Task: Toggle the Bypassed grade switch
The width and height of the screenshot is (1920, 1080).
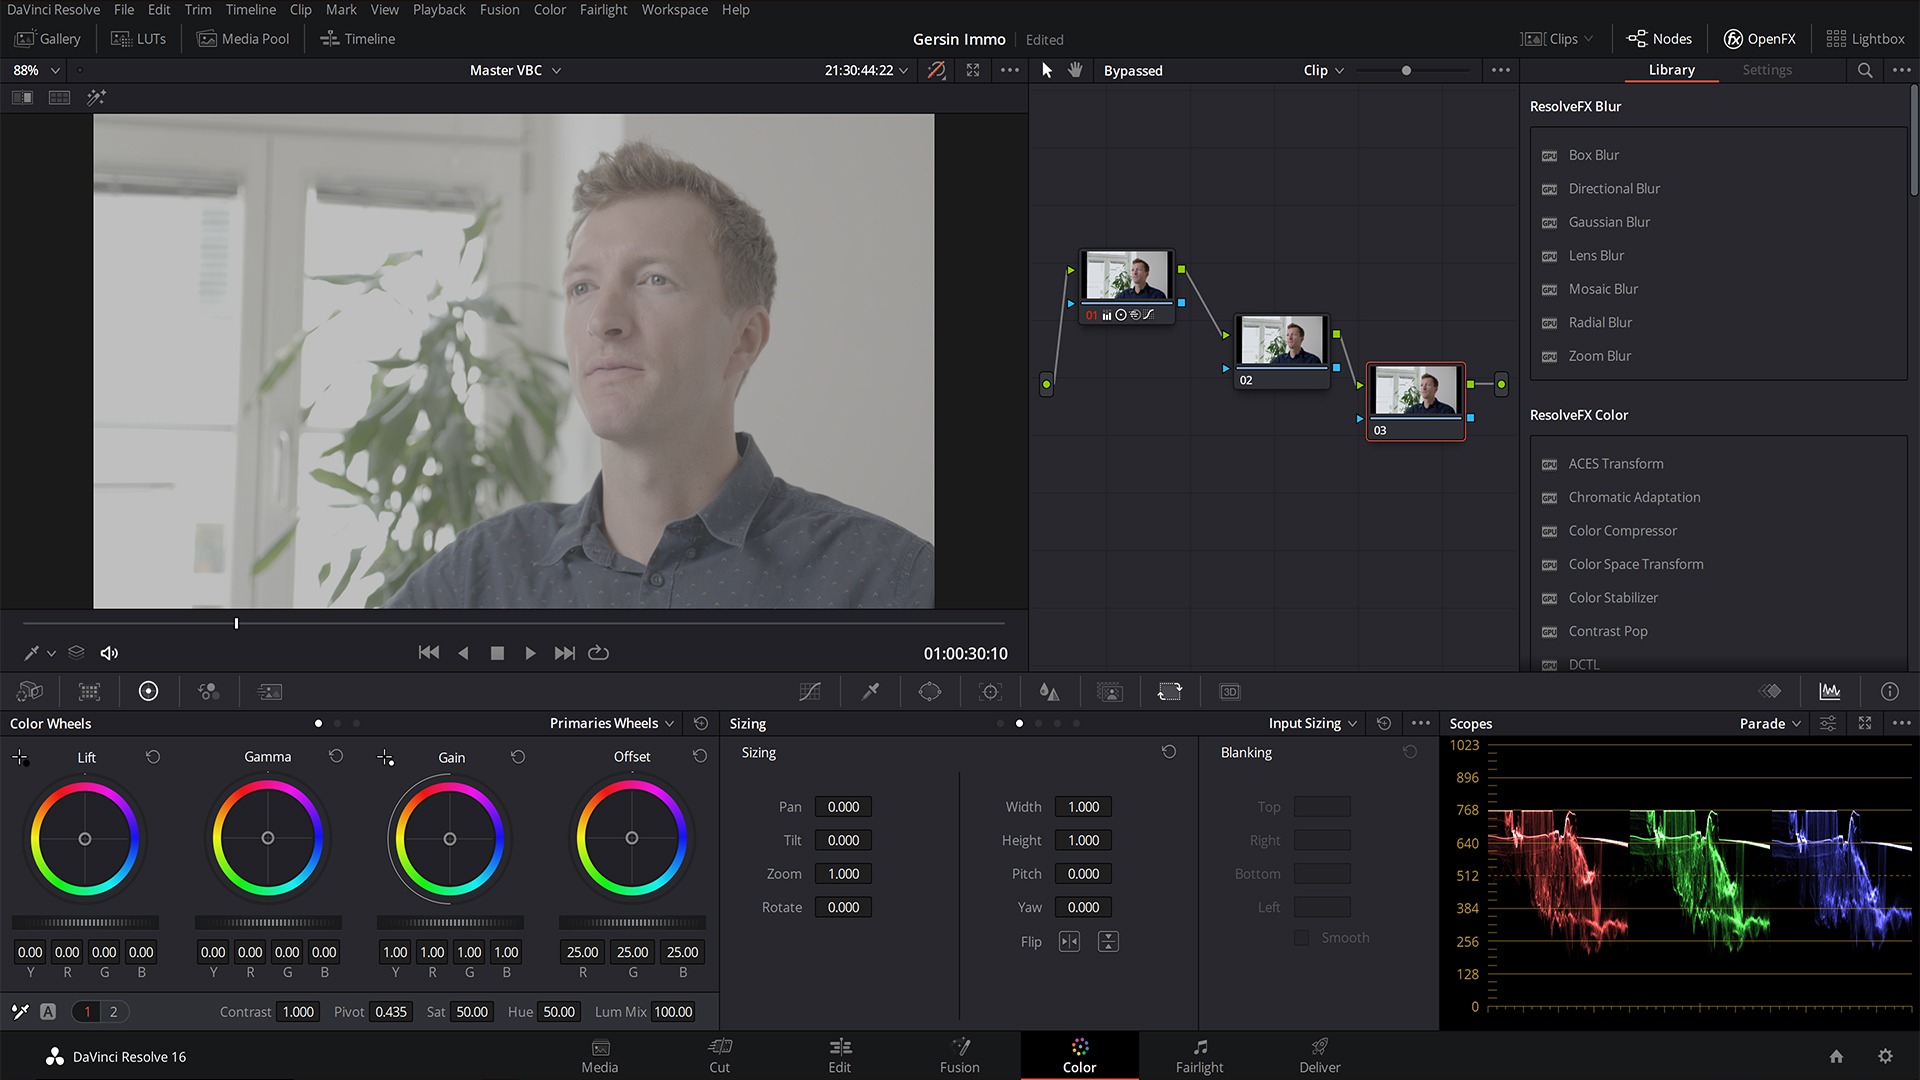Action: coord(1132,70)
